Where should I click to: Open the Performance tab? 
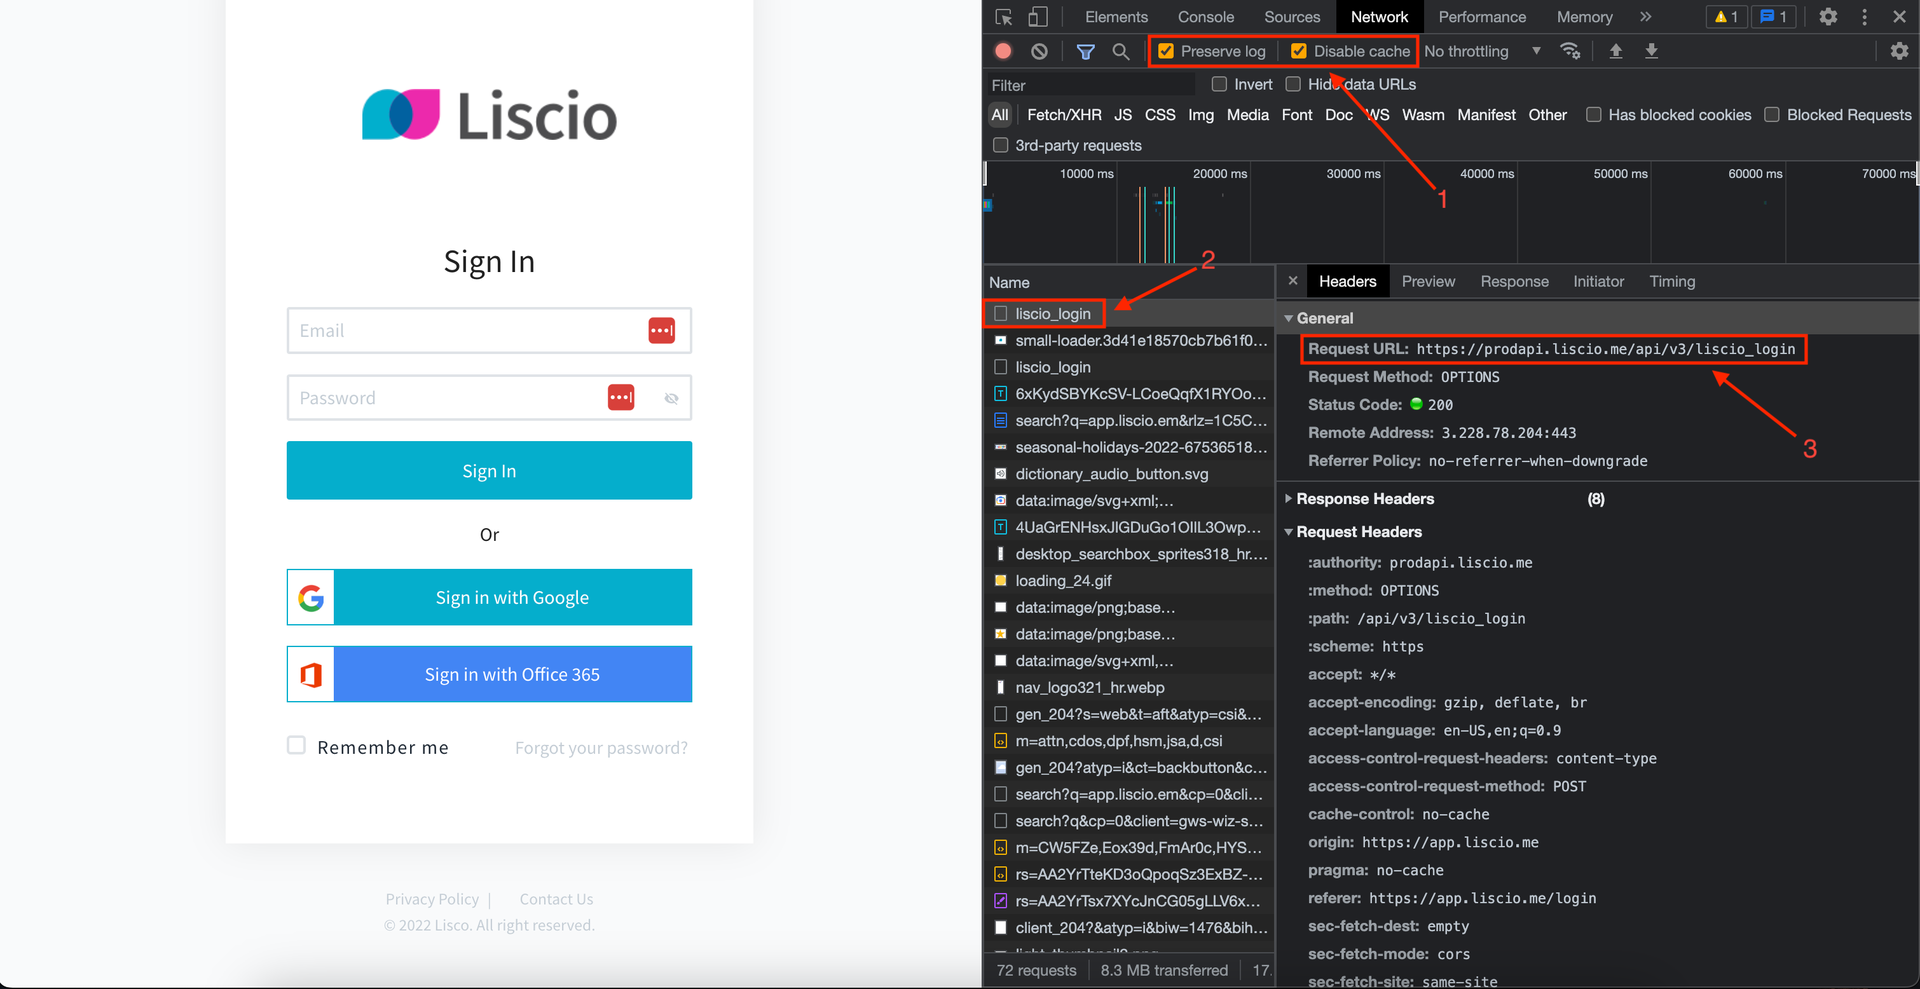(1482, 17)
